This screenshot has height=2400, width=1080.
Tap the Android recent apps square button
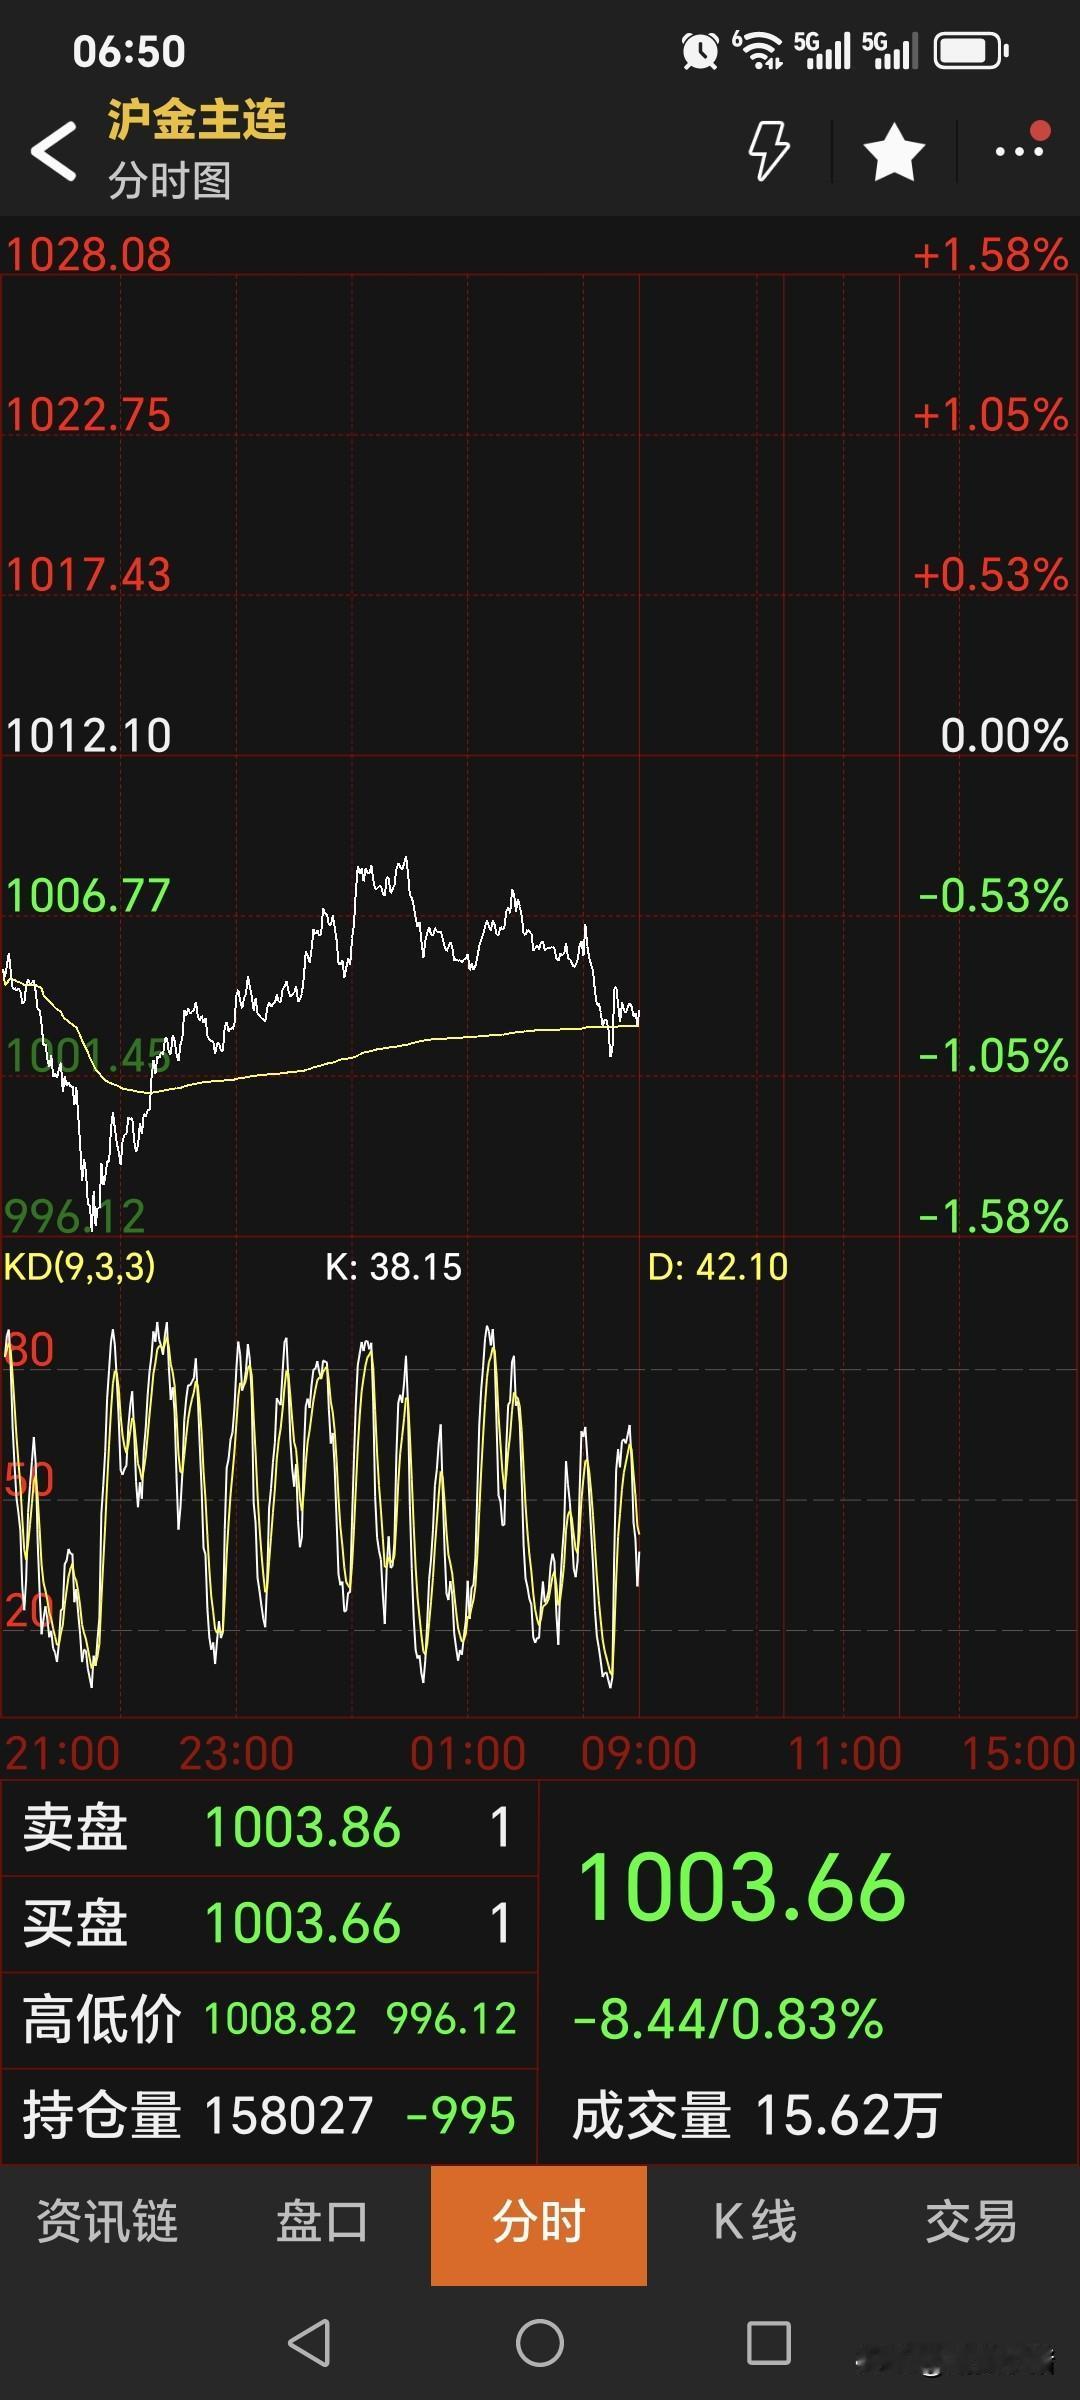[769, 2343]
